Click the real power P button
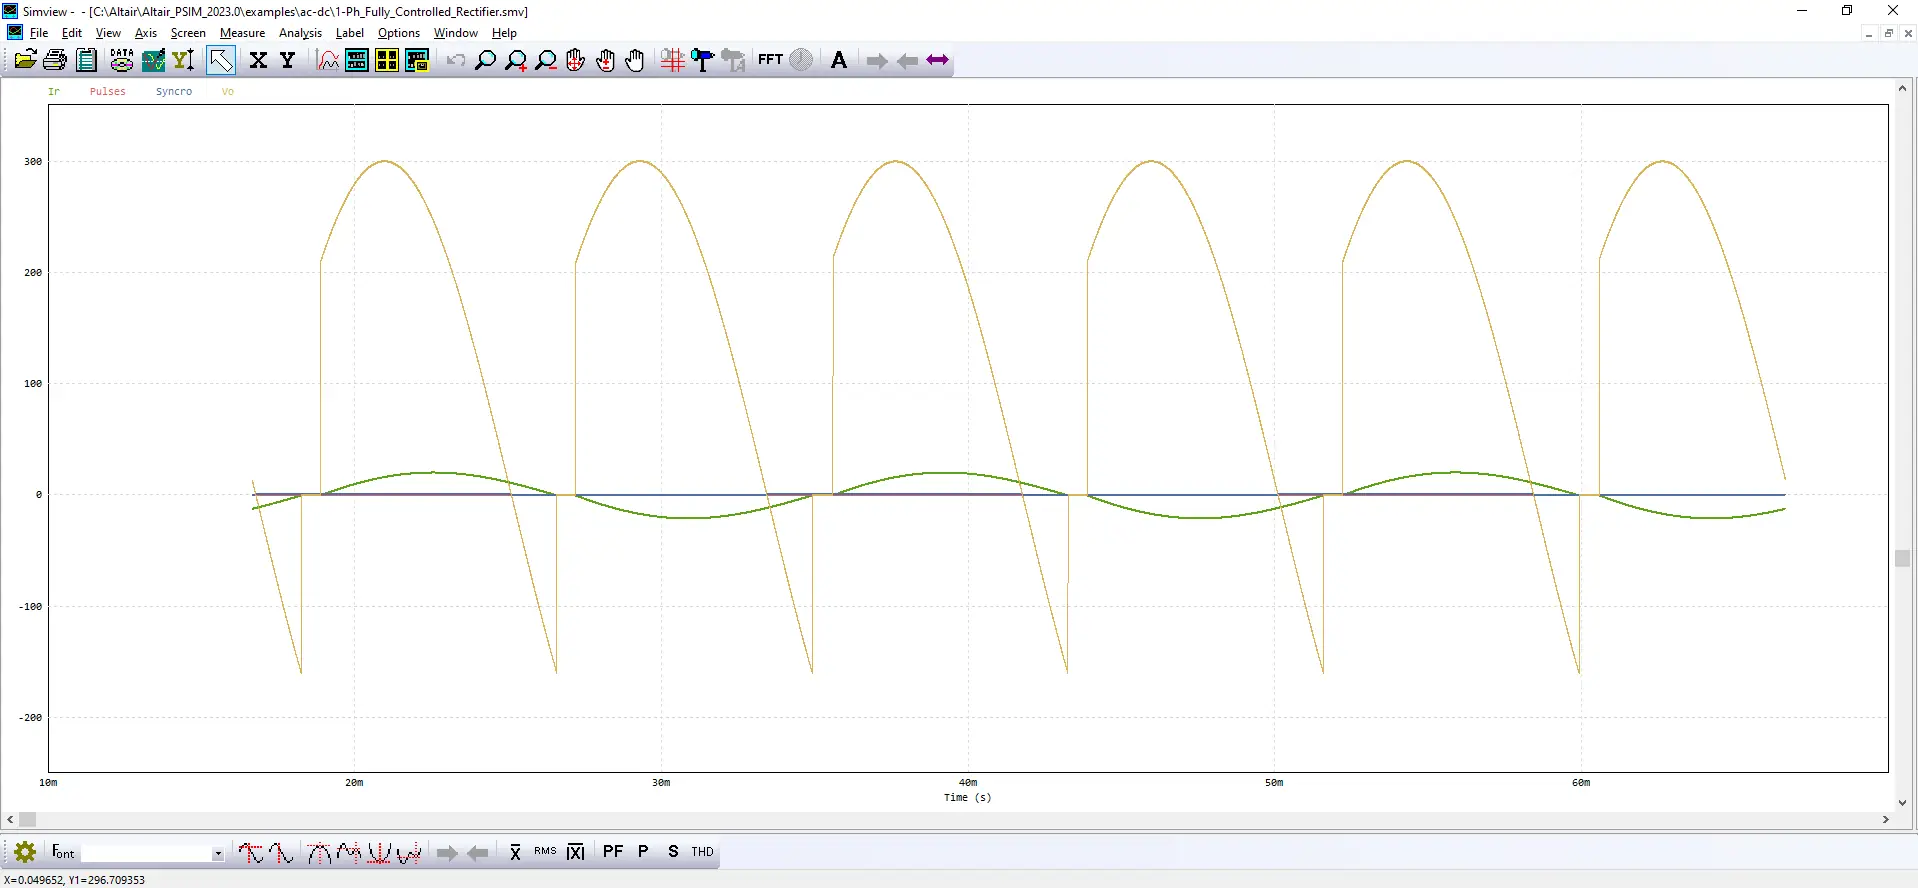The width and height of the screenshot is (1918, 888). 643,852
